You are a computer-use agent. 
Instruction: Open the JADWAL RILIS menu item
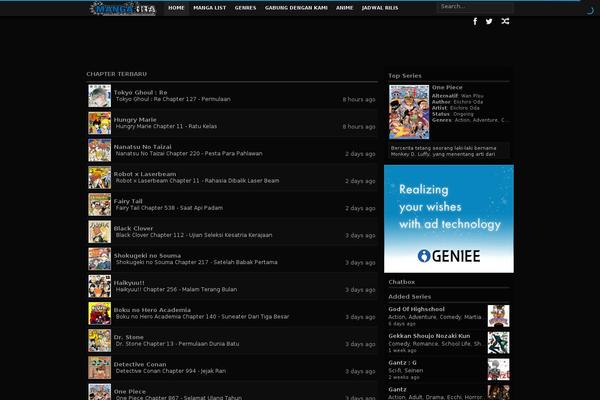(380, 8)
